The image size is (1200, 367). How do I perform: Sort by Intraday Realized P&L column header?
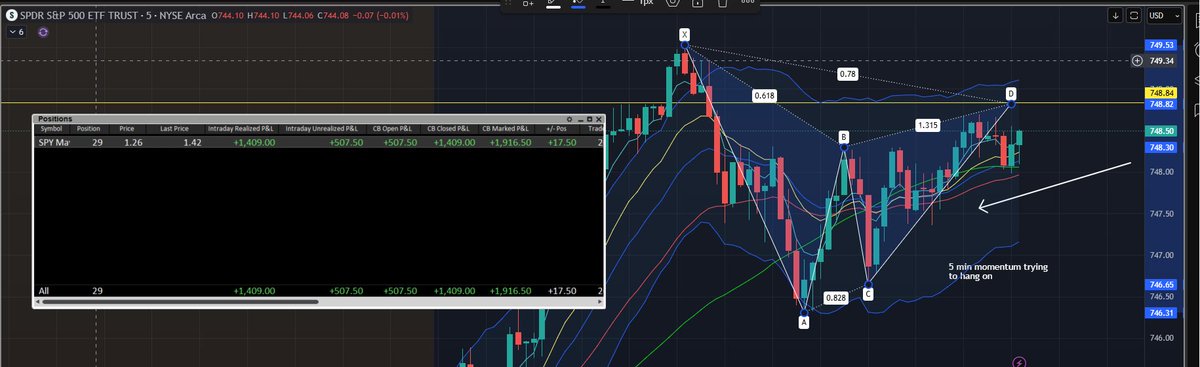pyautogui.click(x=242, y=129)
